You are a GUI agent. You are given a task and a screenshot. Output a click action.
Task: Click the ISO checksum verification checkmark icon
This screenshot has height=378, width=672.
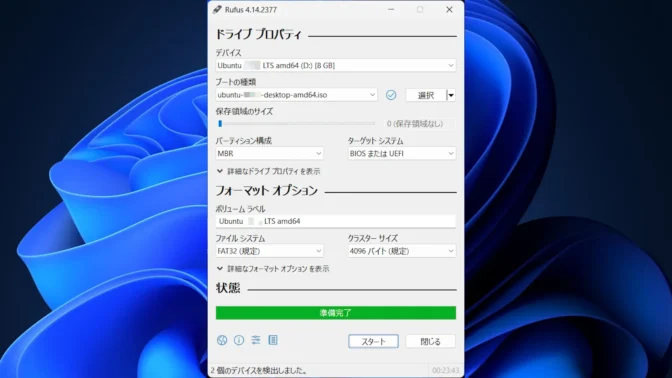click(391, 95)
